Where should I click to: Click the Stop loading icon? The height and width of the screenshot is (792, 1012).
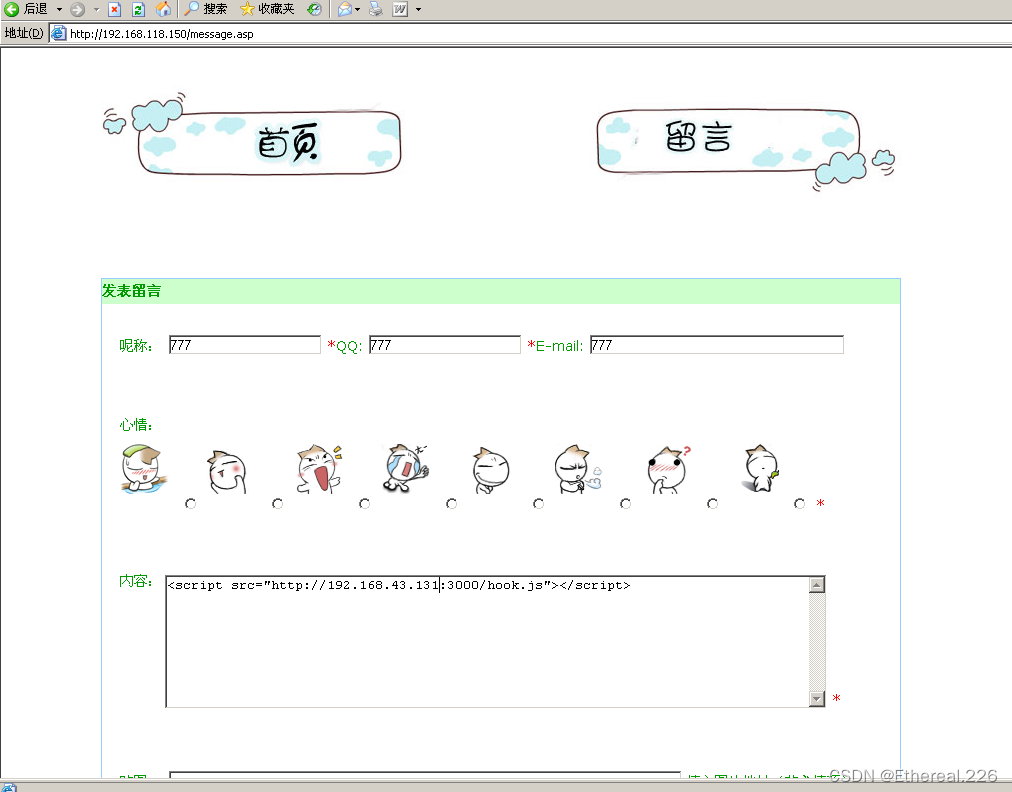[x=115, y=9]
